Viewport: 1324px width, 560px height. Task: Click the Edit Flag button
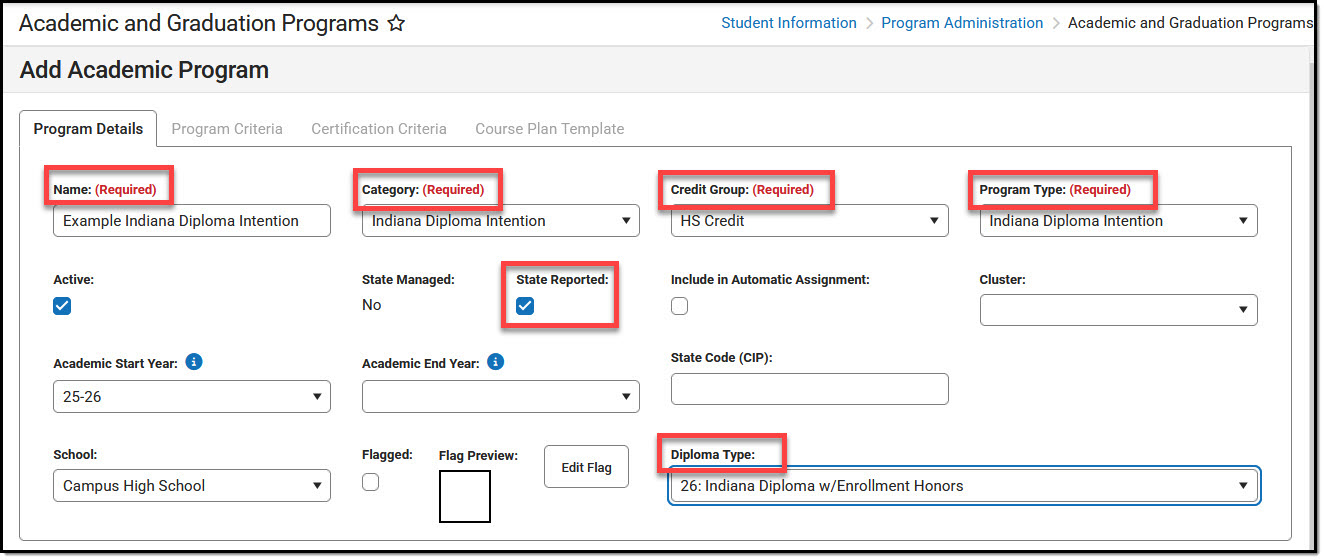coord(586,467)
